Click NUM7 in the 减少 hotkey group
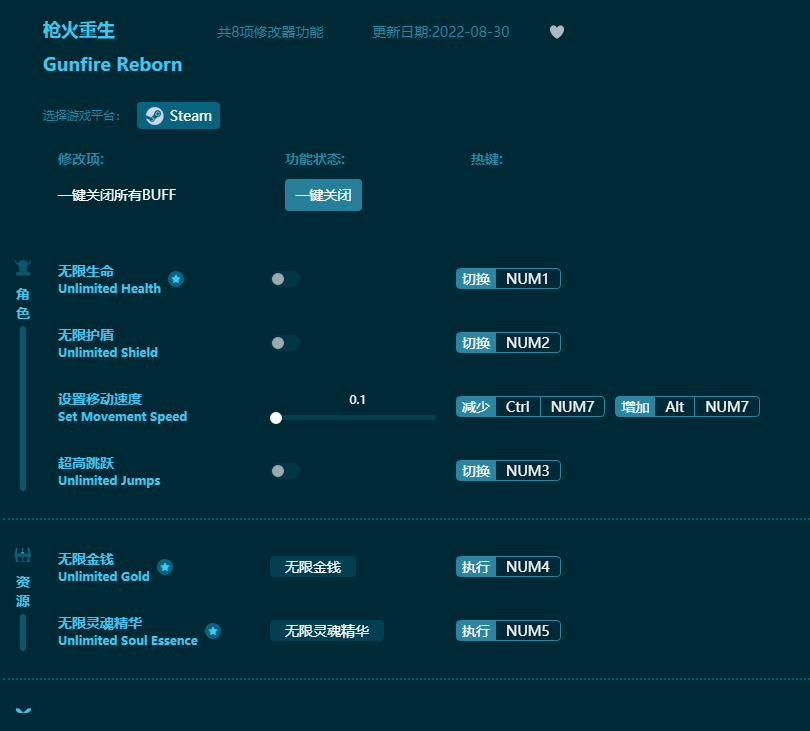810x731 pixels. (x=572, y=407)
